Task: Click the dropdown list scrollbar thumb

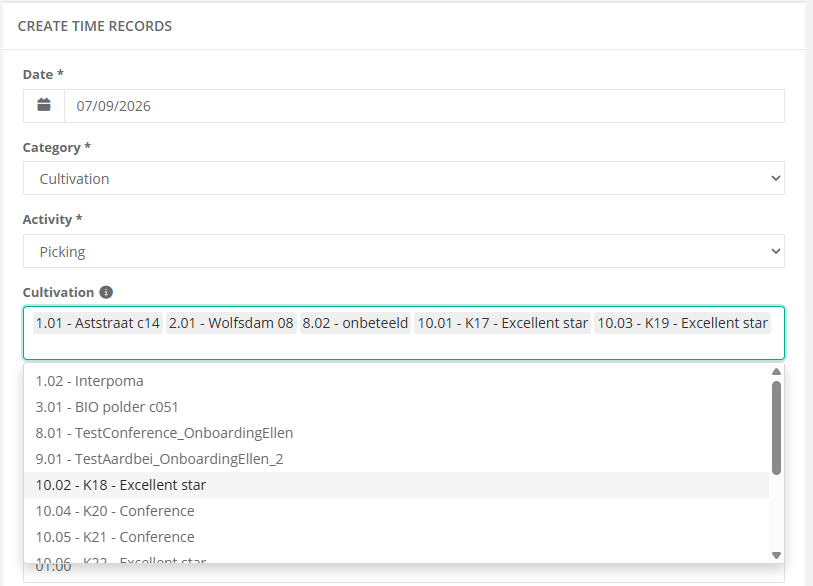Action: pyautogui.click(x=776, y=428)
